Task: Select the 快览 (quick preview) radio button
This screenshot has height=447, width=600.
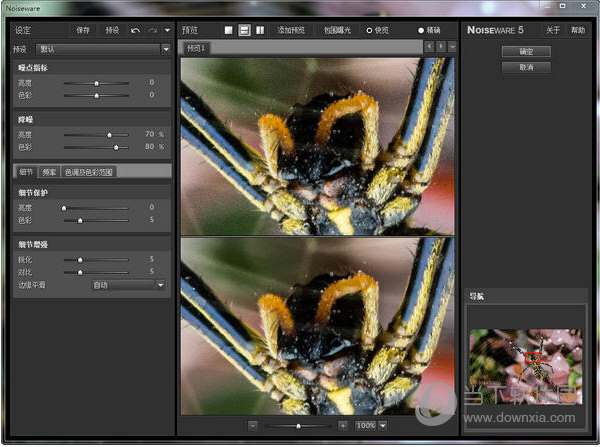Action: 369,30
